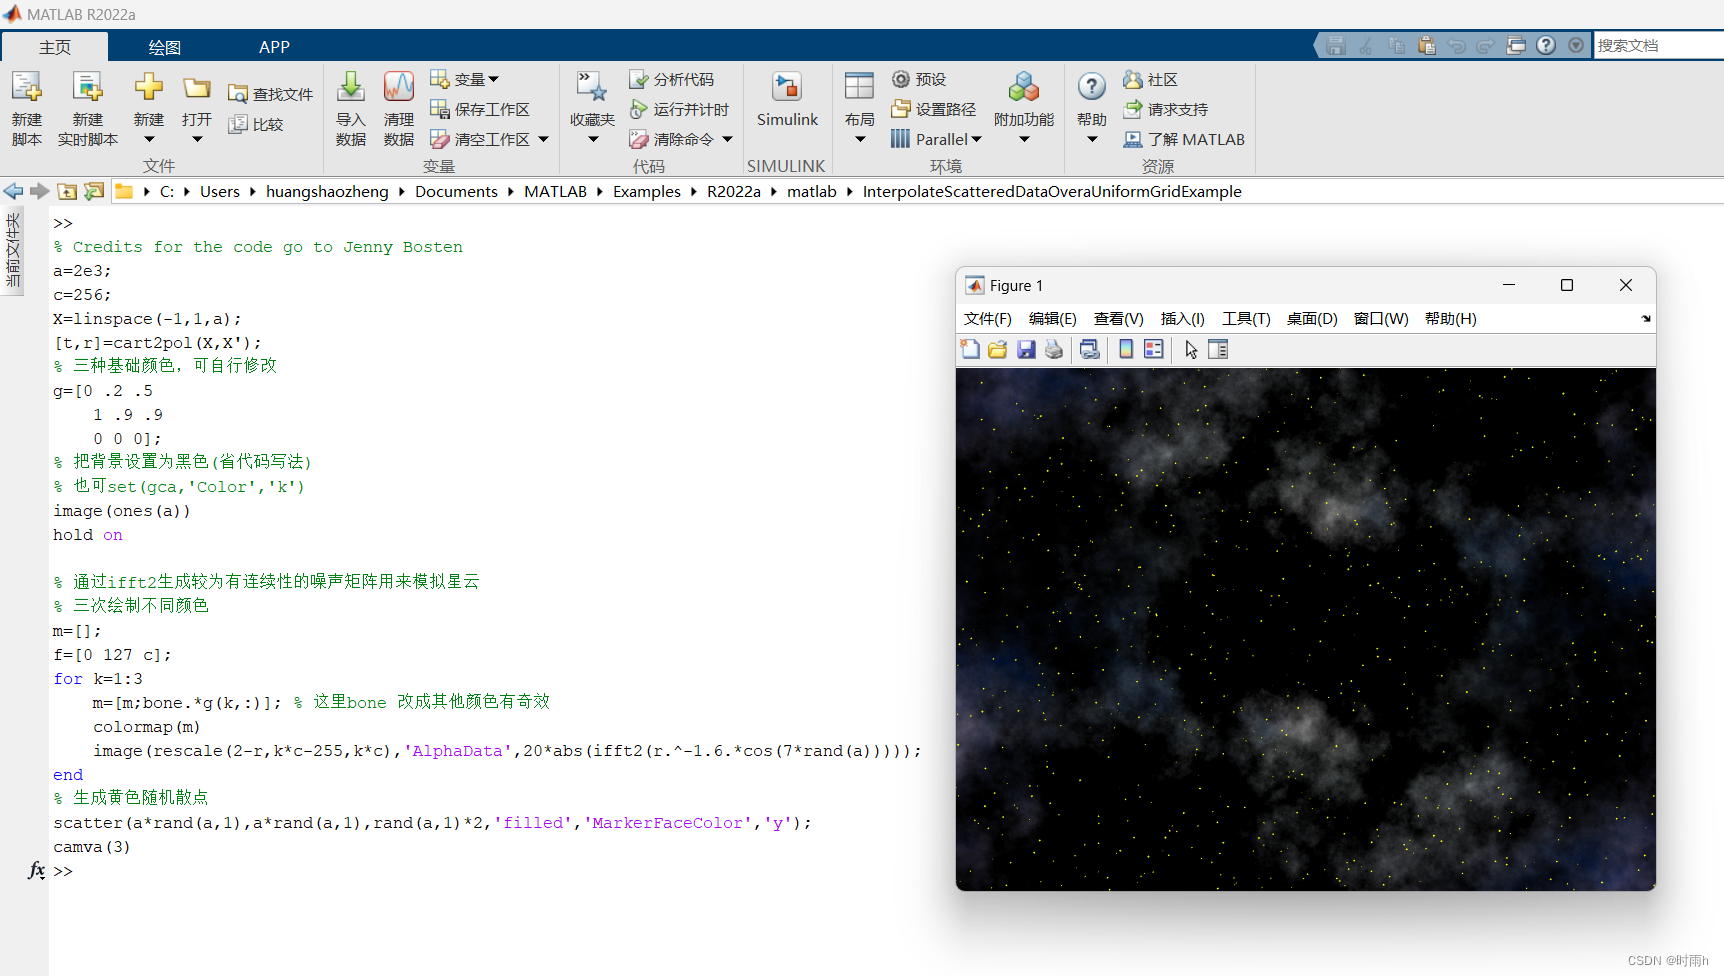Open the Layout (布局) dropdown
The image size is (1724, 976).
860,139
